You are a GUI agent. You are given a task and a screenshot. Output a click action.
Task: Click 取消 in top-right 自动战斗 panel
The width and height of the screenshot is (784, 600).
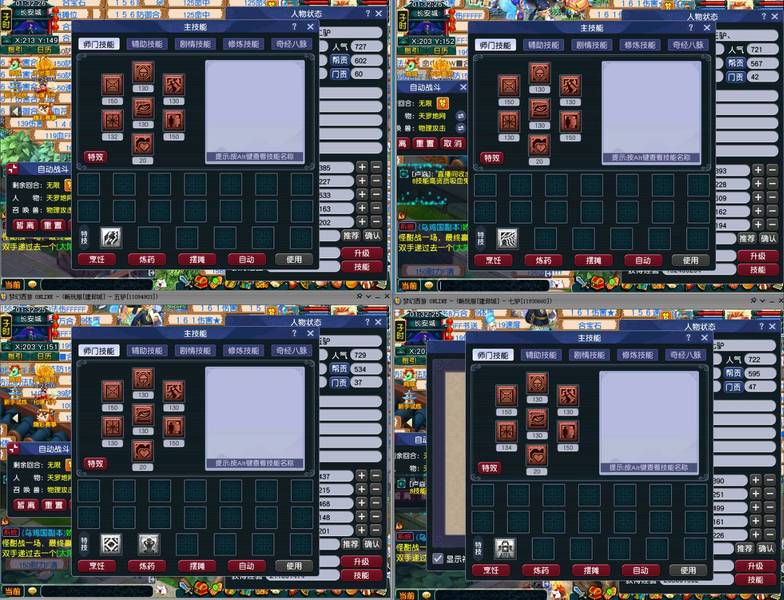(x=453, y=144)
